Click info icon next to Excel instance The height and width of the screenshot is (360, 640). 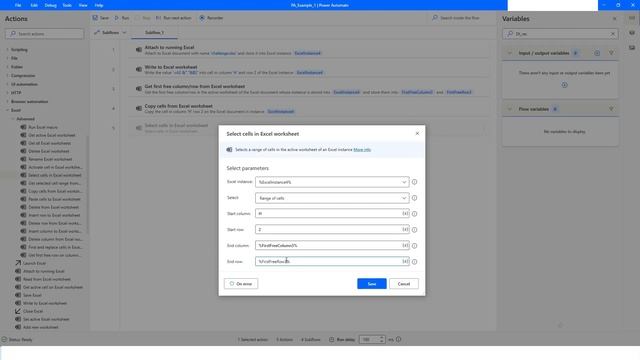point(414,182)
